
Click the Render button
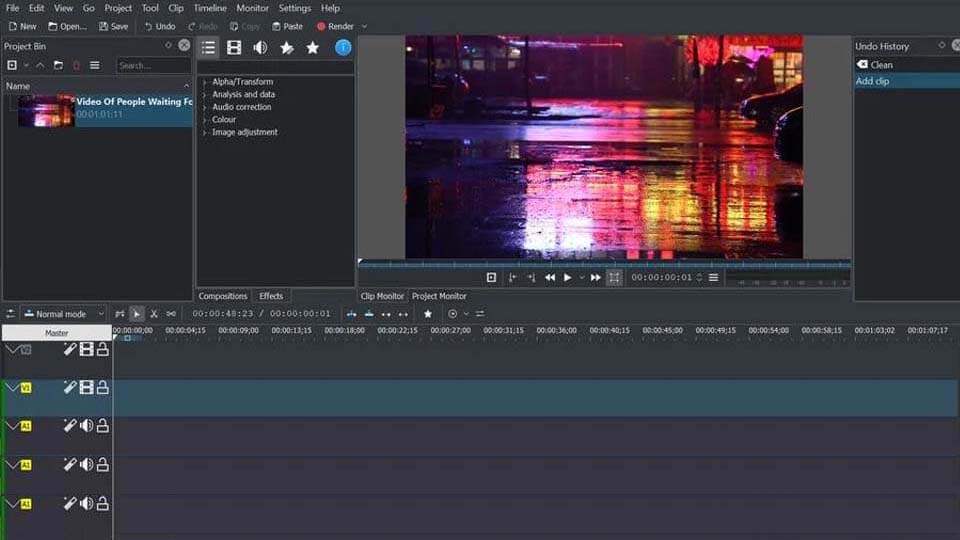tap(336, 26)
